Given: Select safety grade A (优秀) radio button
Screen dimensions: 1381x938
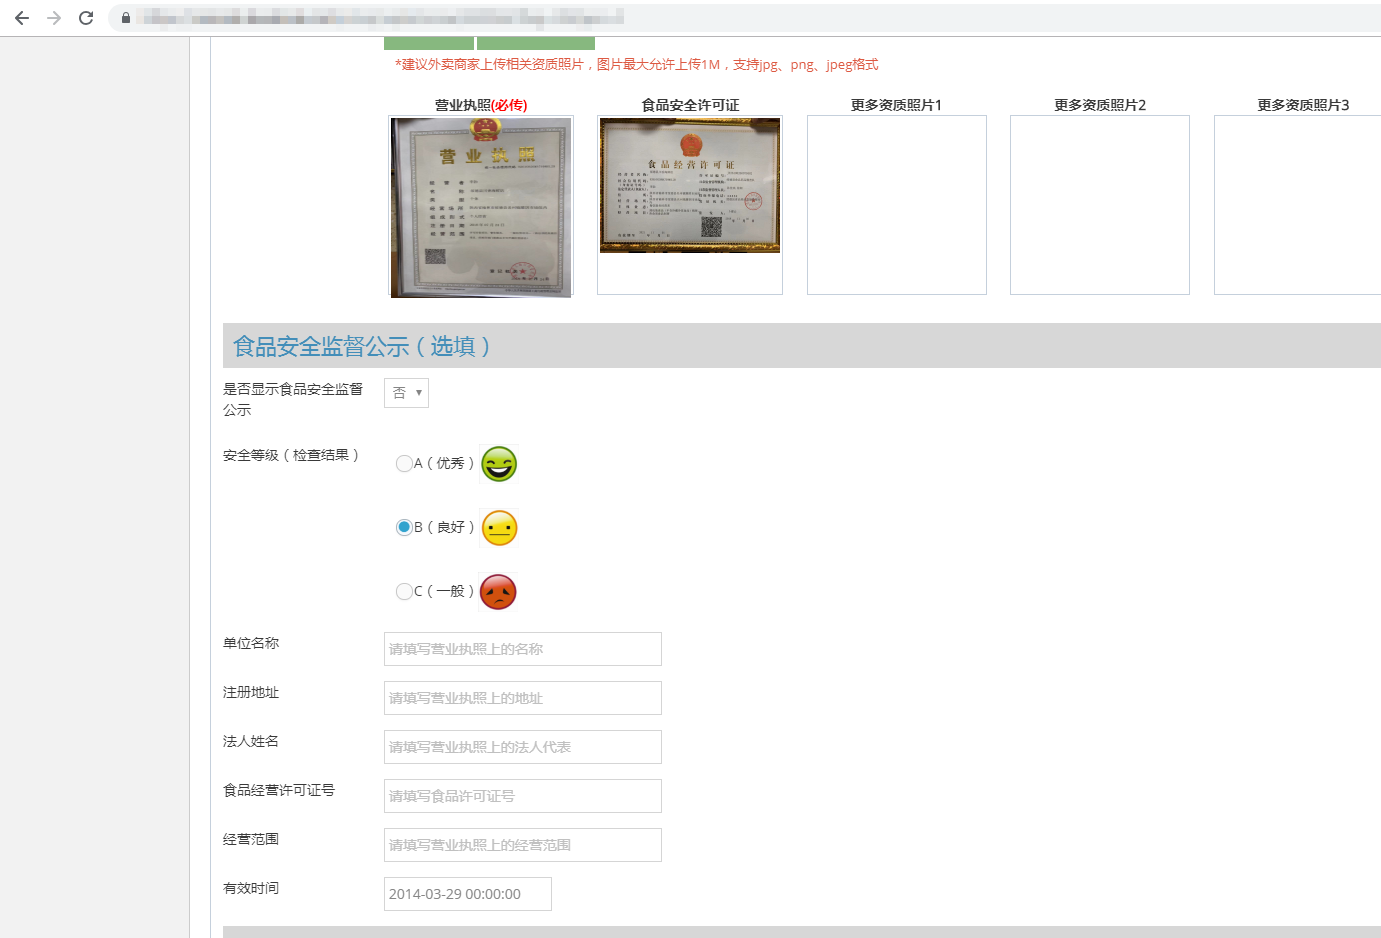Looking at the screenshot, I should (404, 463).
